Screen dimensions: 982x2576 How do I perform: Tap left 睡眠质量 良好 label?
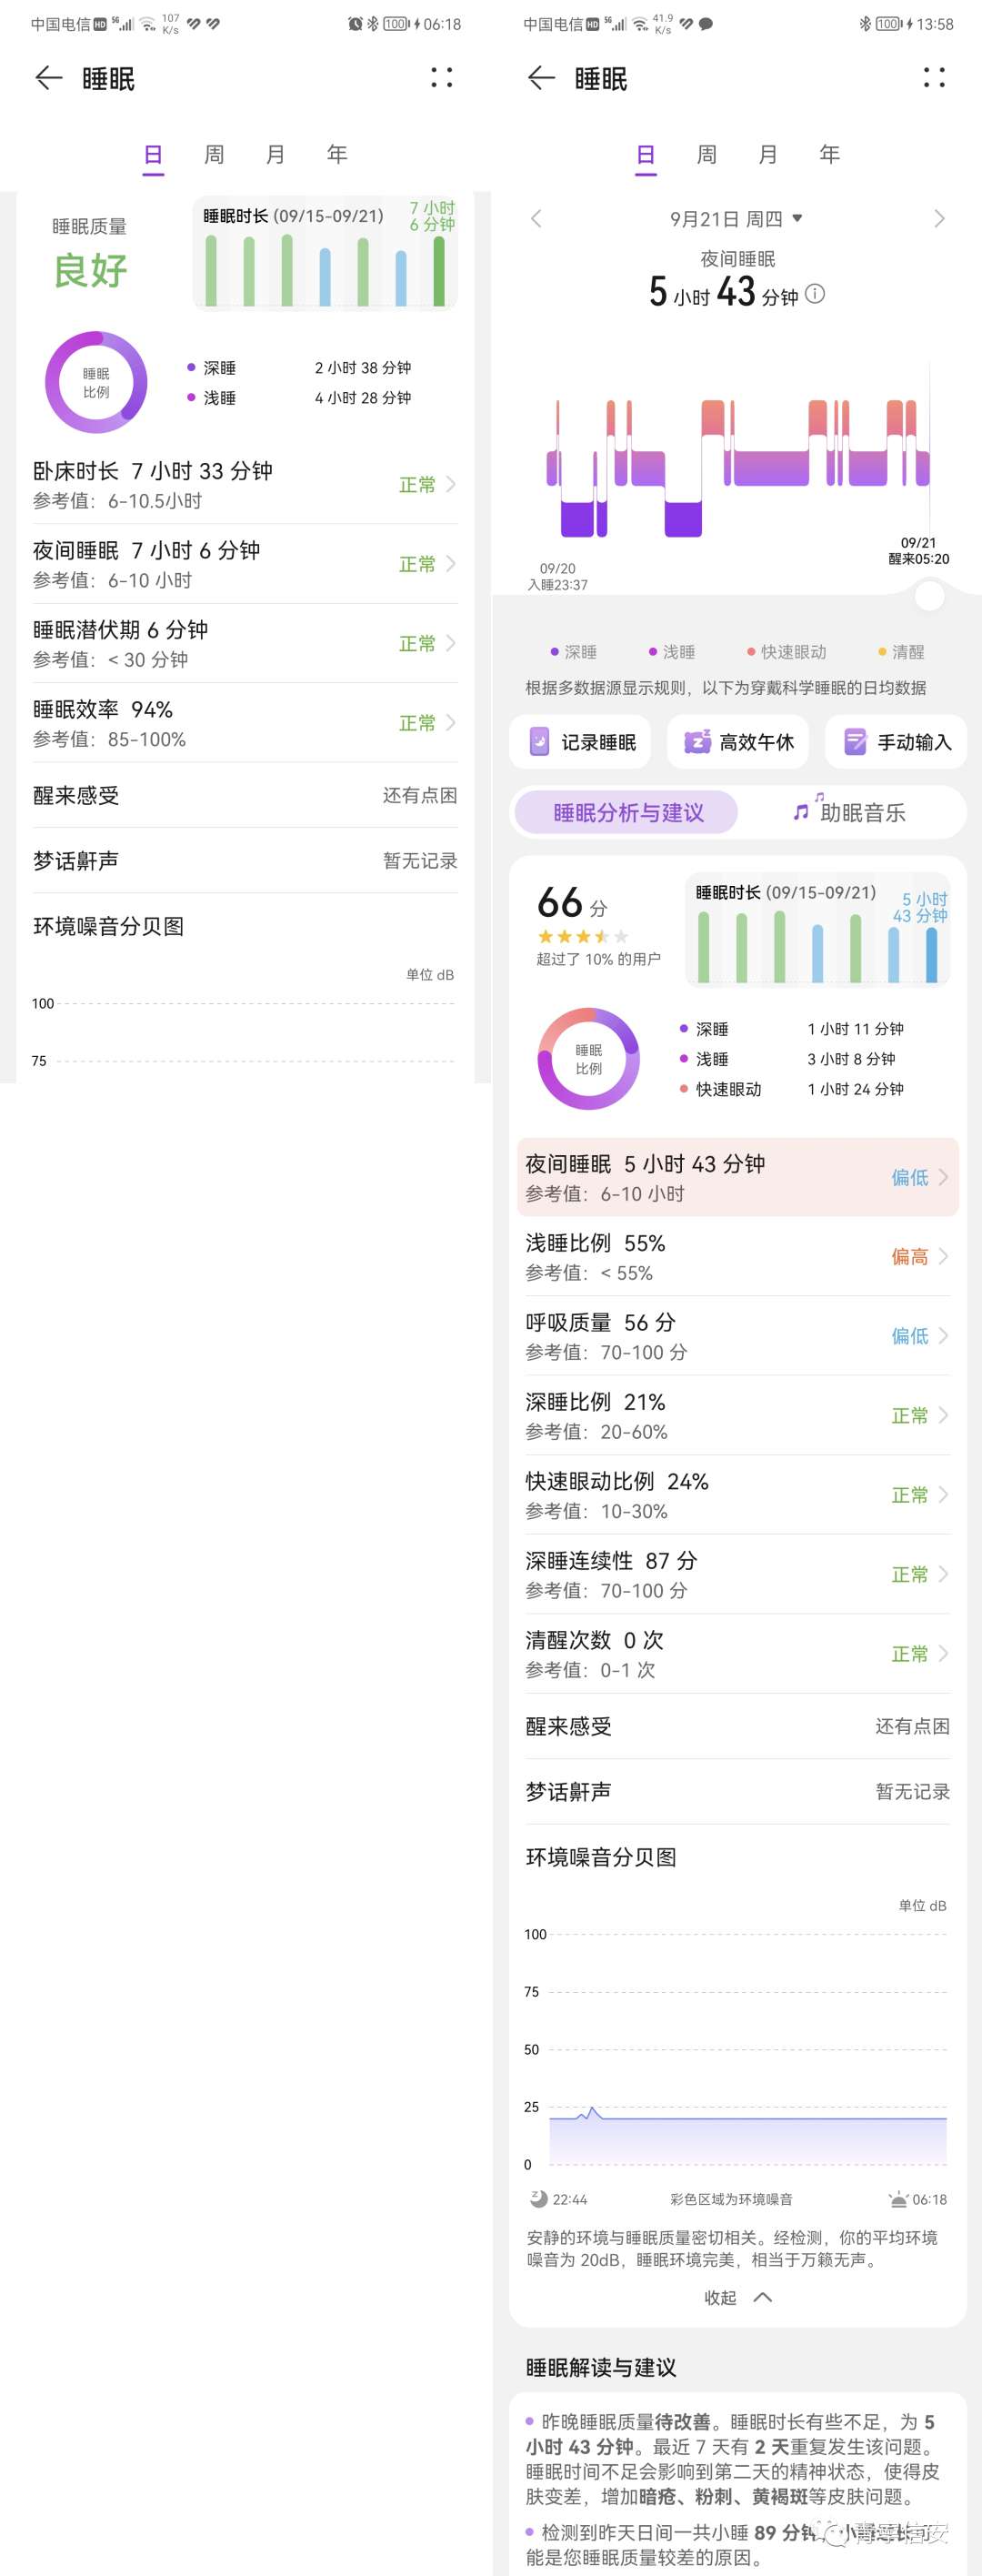[90, 254]
